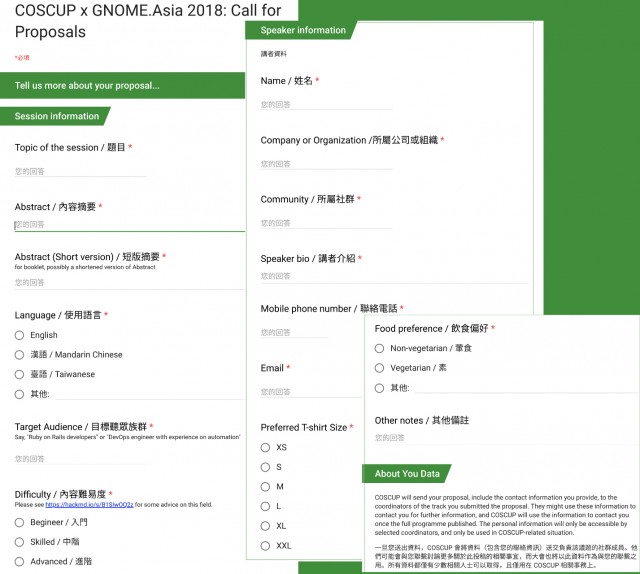Image resolution: width=640 pixels, height=574 pixels.
Task: Click the Community / 所屬社群 answer field
Action: 326,223
